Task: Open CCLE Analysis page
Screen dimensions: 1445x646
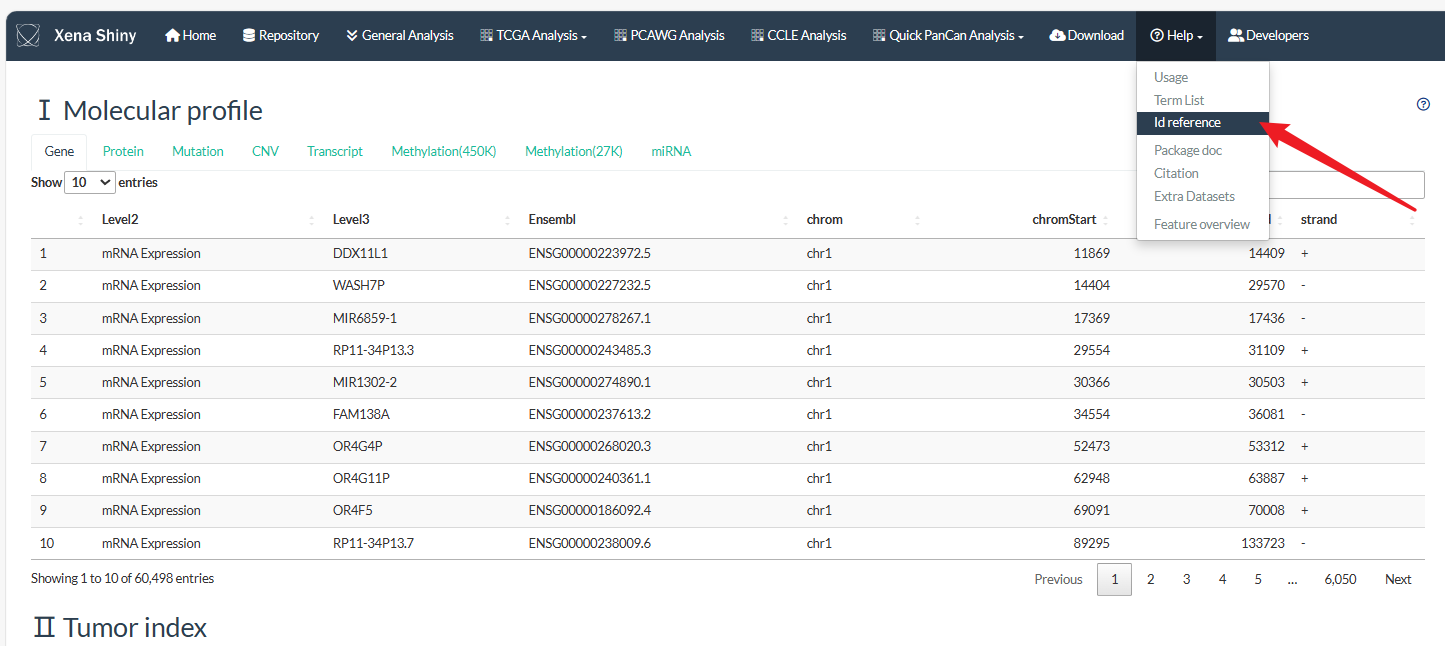Action: pyautogui.click(x=798, y=35)
